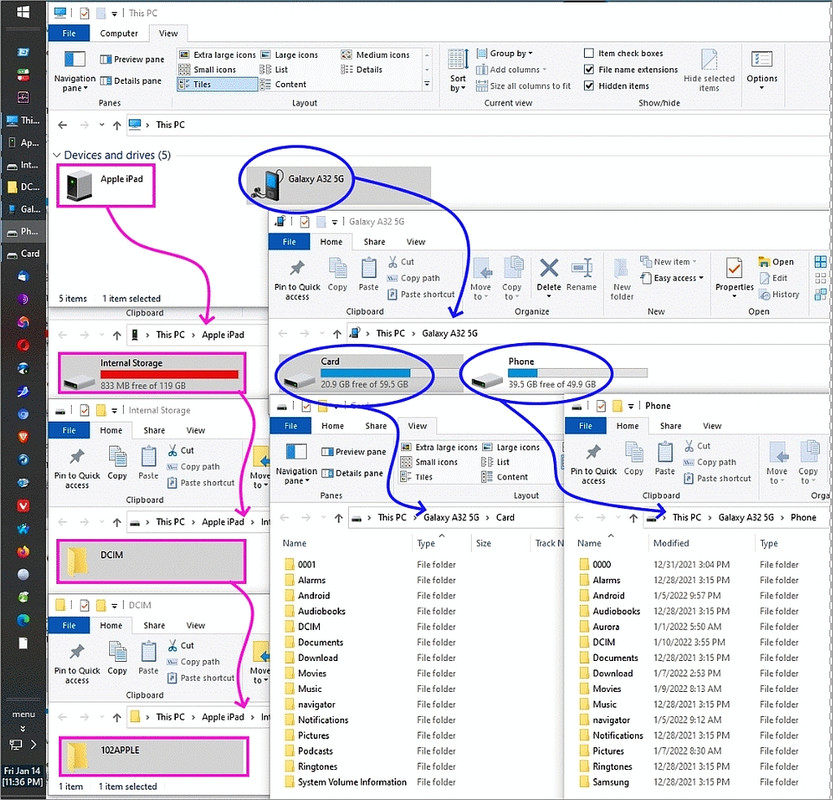Select Details layout in This PC ribbon
This screenshot has height=800, width=833.
(362, 70)
